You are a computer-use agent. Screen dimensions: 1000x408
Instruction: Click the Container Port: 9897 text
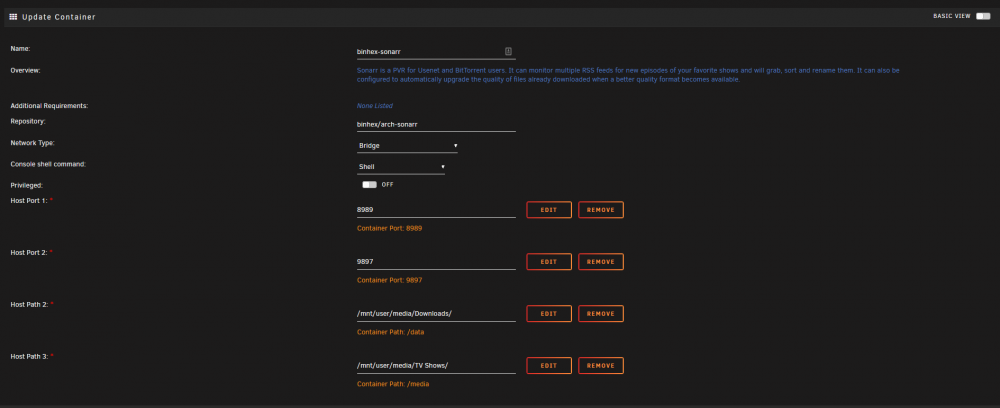390,280
